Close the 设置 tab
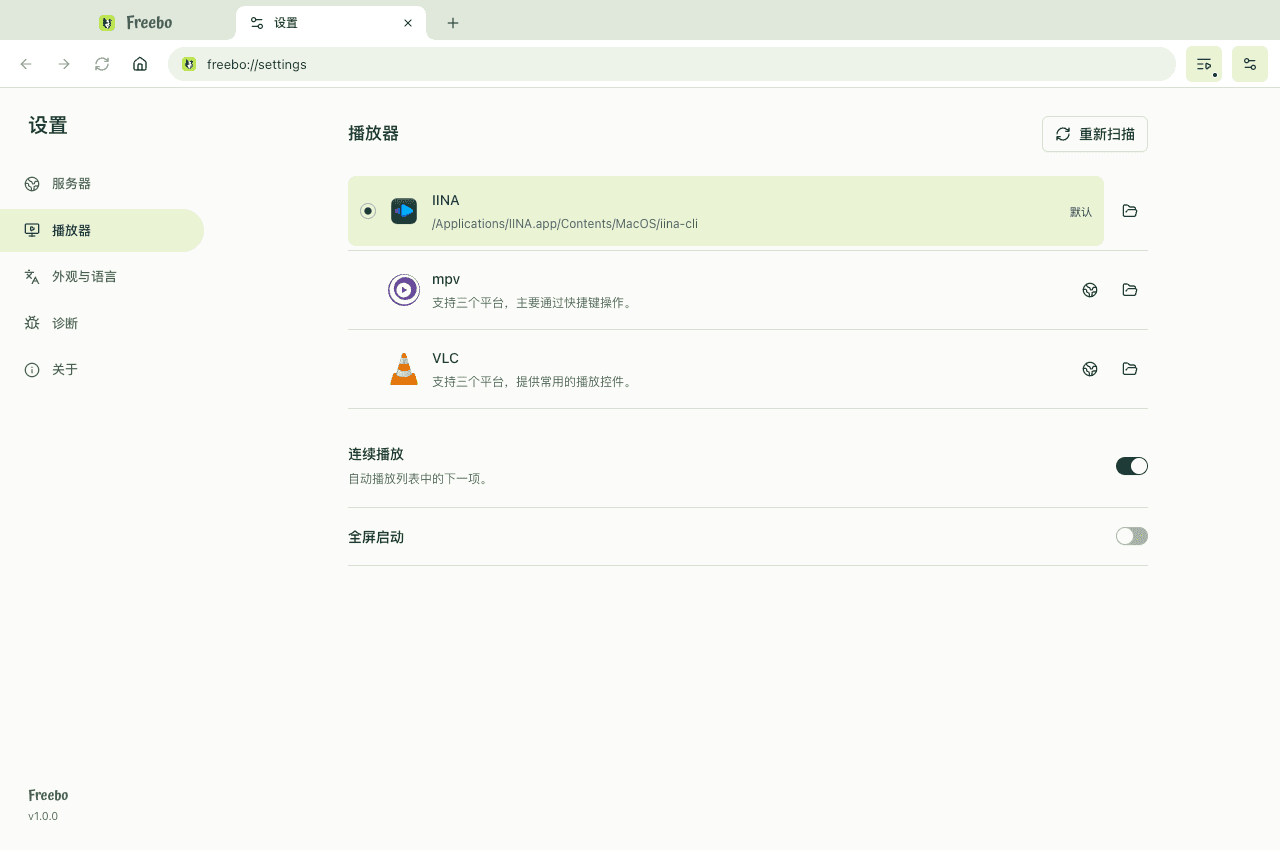This screenshot has width=1280, height=850. [408, 23]
